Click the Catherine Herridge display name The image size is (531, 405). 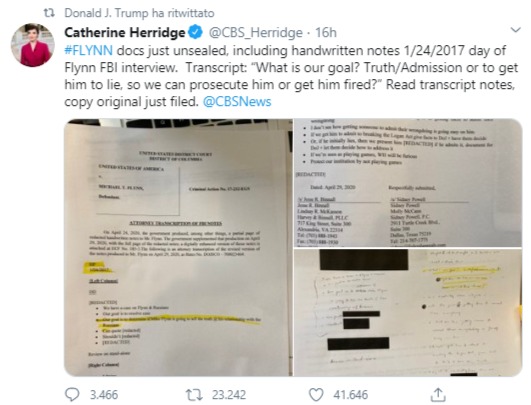click(x=125, y=33)
